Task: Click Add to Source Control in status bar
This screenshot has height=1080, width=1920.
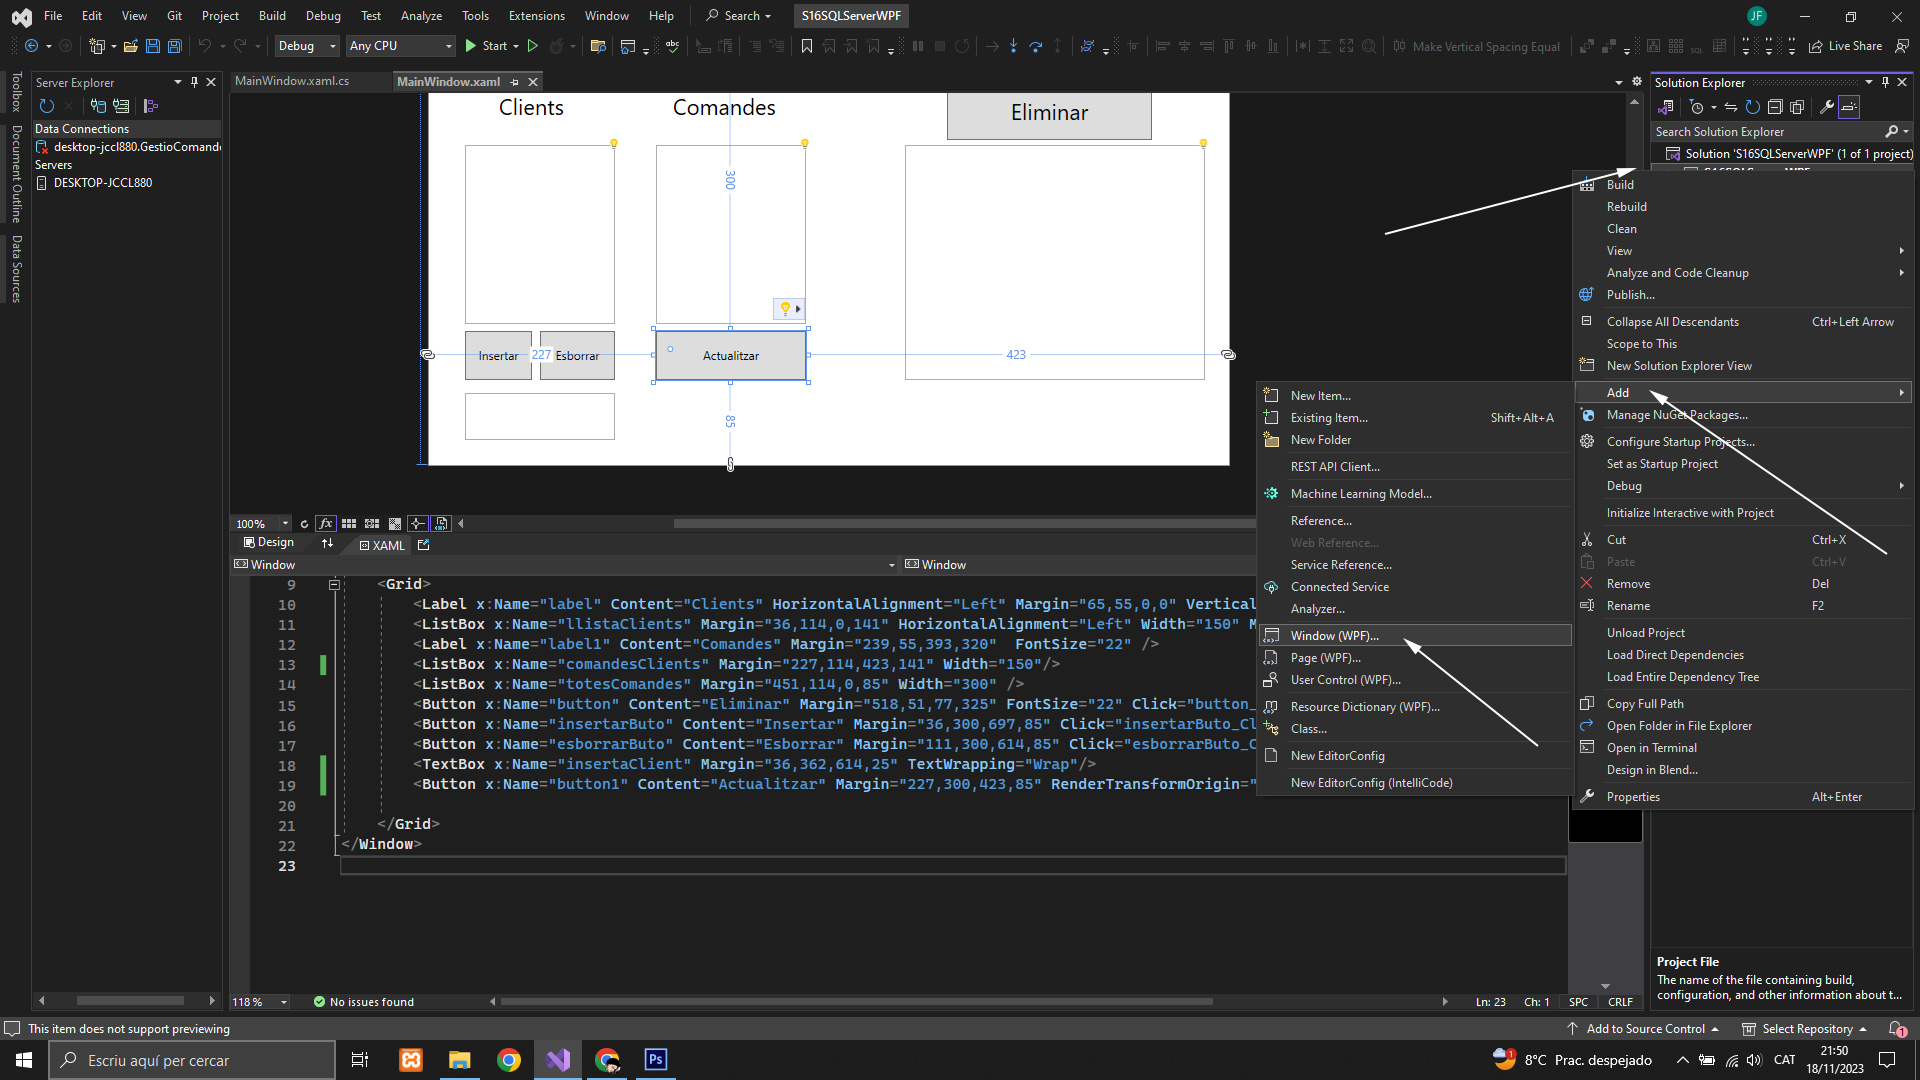Action: (1645, 1029)
